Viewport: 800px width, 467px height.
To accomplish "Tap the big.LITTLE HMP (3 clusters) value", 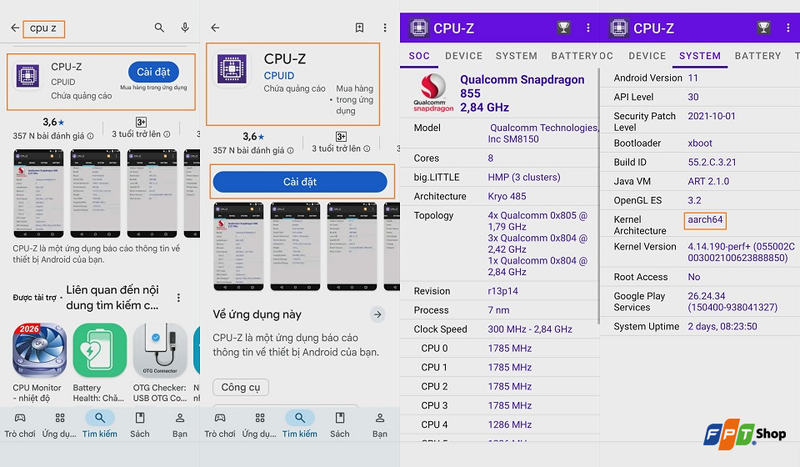I will [x=523, y=177].
